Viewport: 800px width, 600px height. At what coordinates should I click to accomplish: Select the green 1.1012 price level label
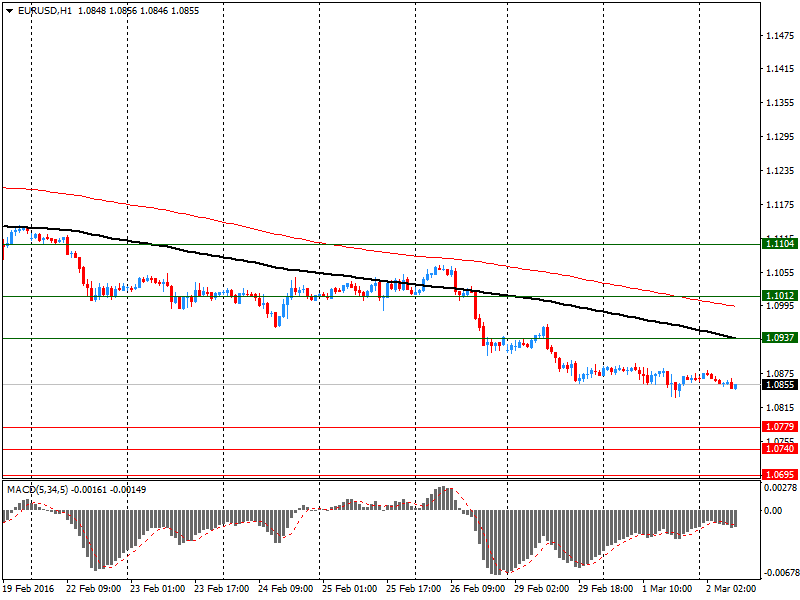tap(780, 296)
